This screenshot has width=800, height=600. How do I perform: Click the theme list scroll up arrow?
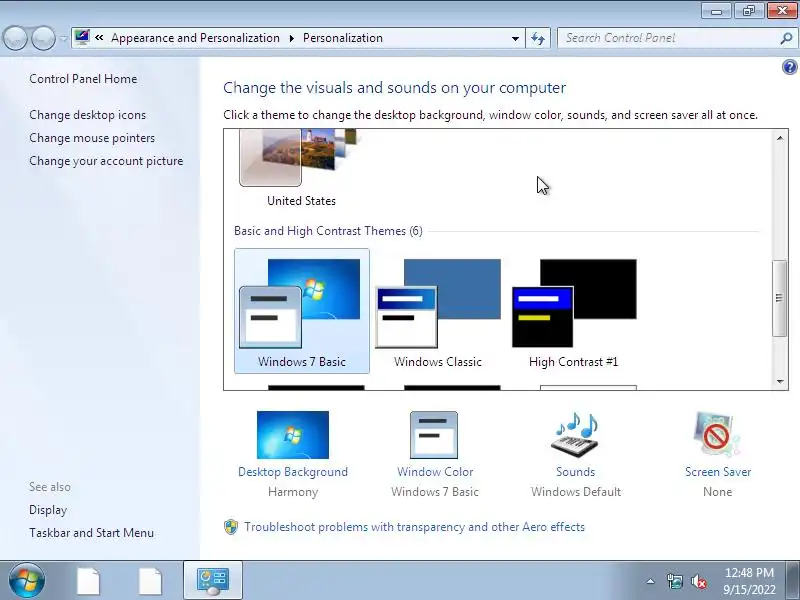780,138
